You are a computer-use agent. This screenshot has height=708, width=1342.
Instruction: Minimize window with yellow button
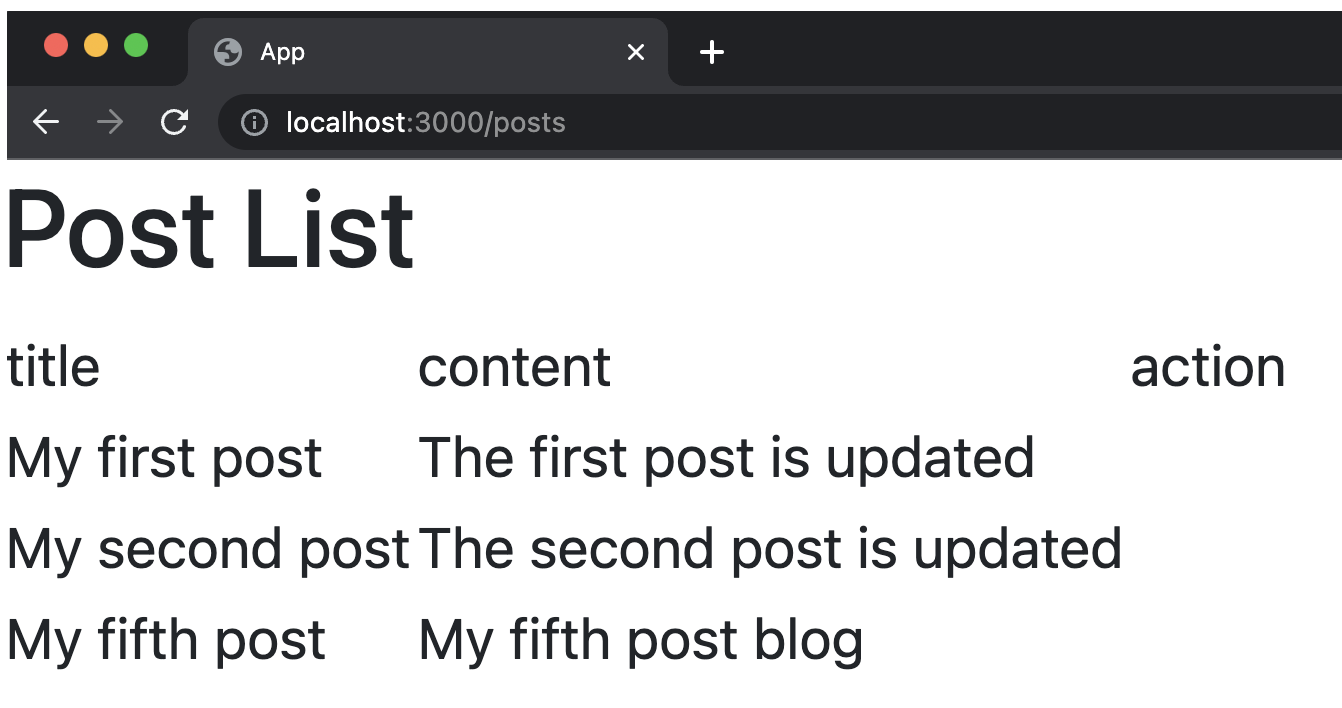click(96, 45)
